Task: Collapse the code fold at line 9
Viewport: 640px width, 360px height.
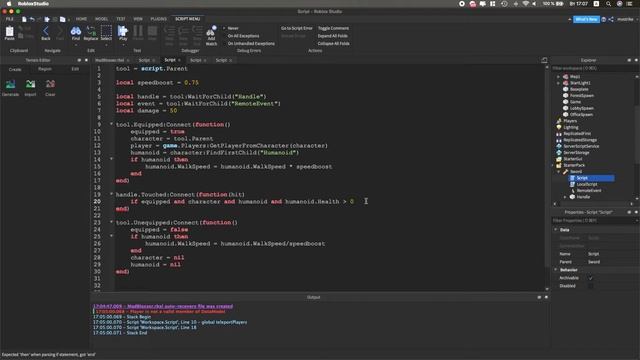Action: pyautogui.click(x=111, y=124)
